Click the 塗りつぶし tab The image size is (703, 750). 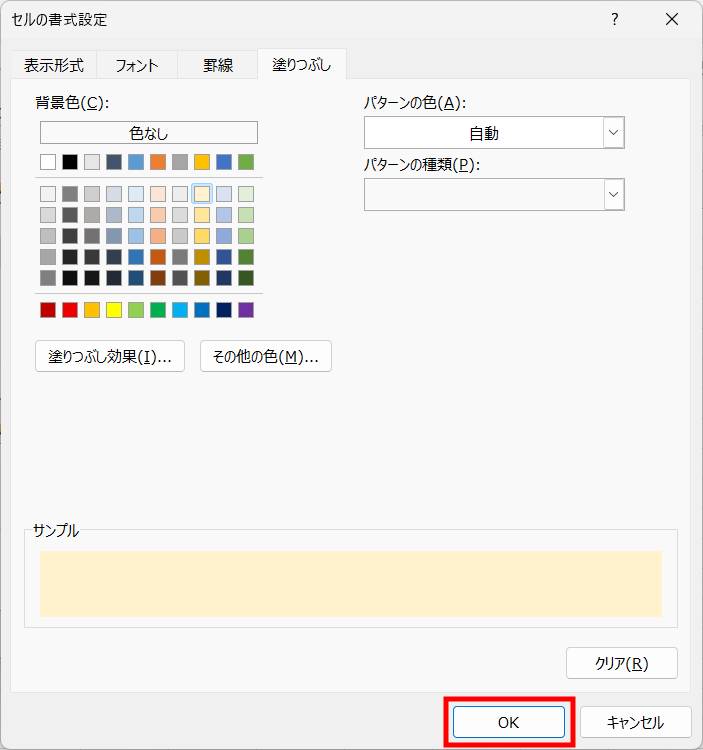302,64
